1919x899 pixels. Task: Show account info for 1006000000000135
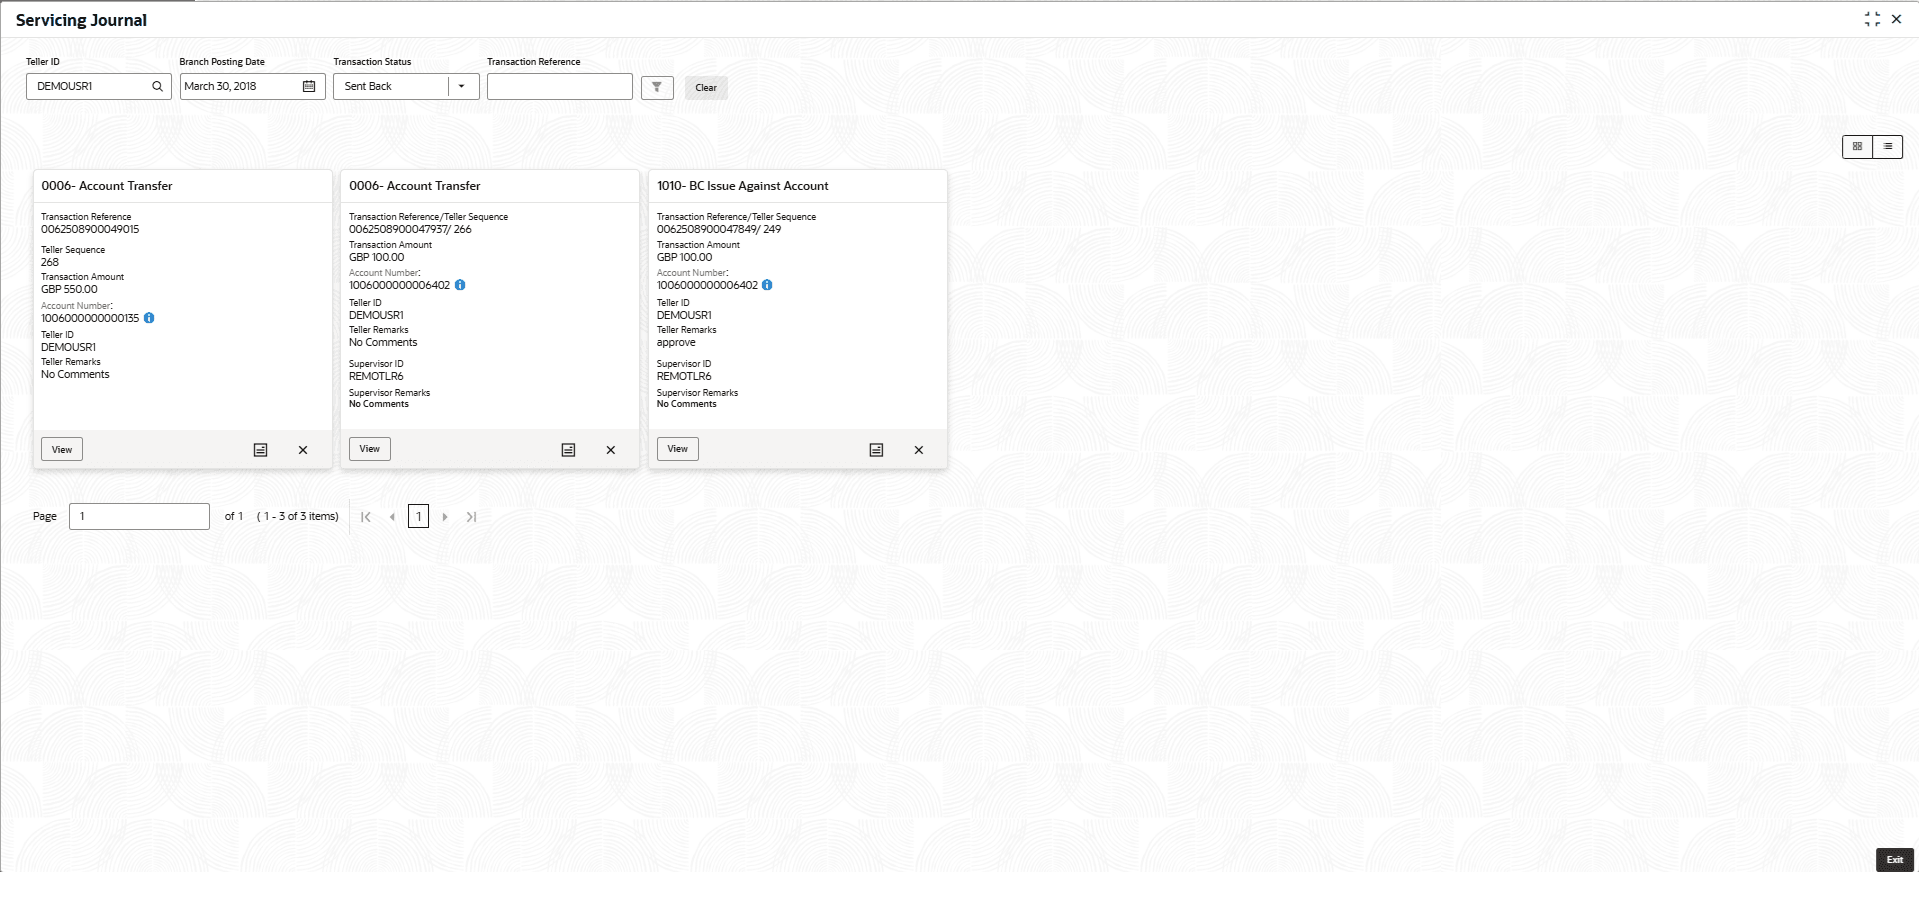(149, 318)
